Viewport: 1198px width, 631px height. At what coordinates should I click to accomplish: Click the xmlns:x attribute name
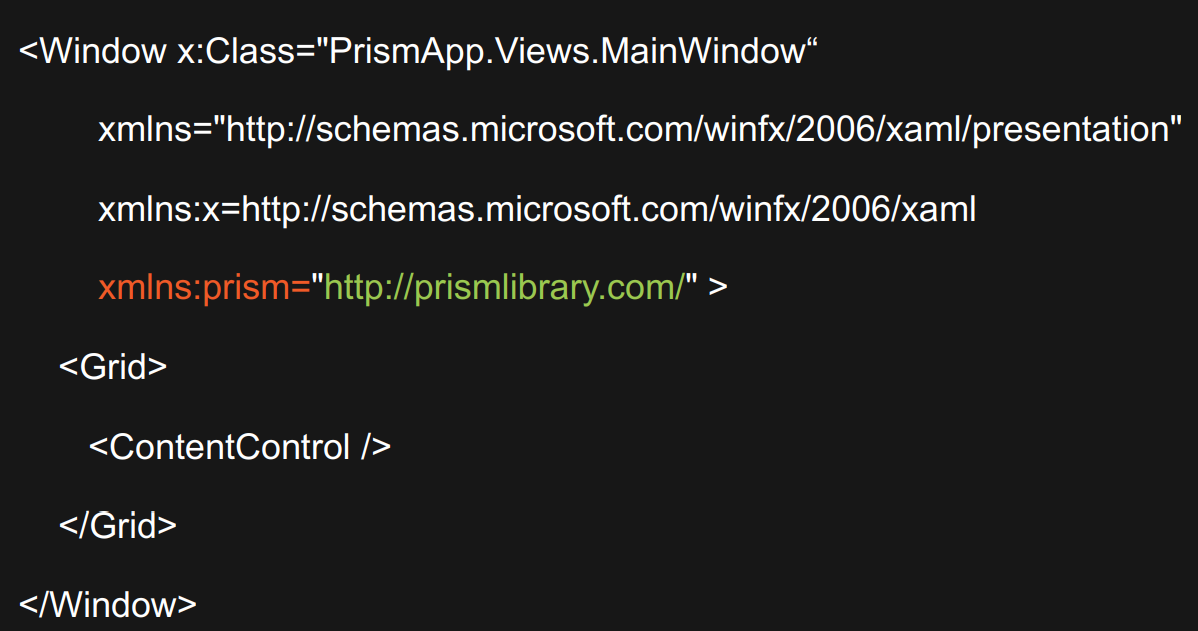pyautogui.click(x=159, y=209)
